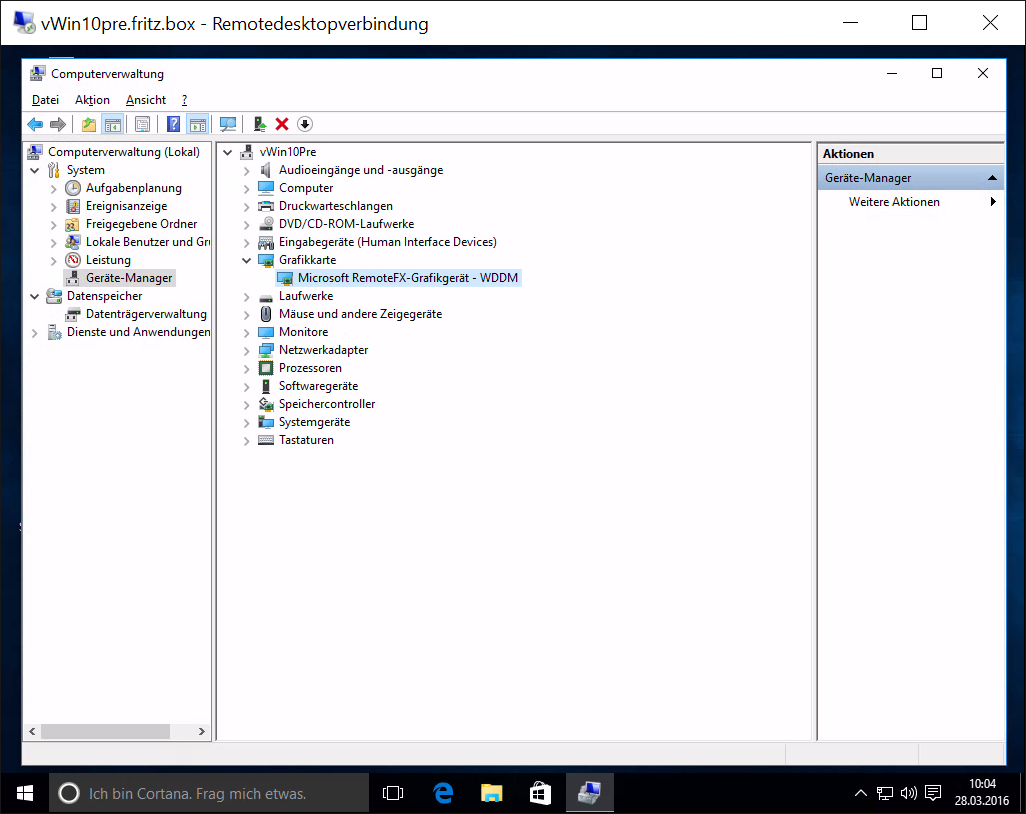Image resolution: width=1026 pixels, height=814 pixels.
Task: Open the Windows Start menu
Action: [x=25, y=793]
